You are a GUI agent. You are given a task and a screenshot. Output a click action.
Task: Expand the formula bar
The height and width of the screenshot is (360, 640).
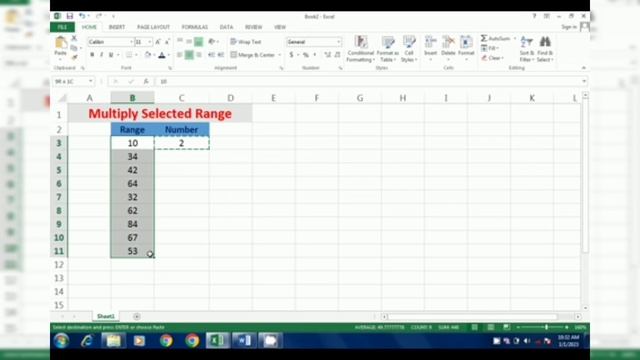point(584,81)
